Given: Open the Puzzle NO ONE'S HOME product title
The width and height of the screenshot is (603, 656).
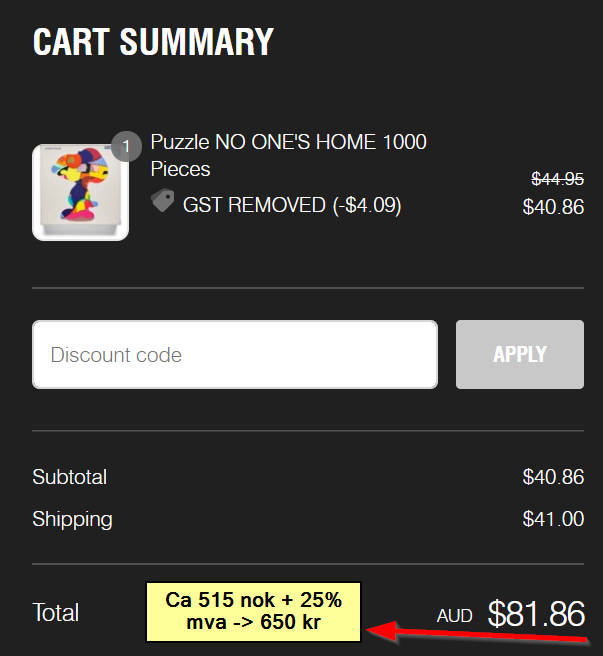Looking at the screenshot, I should [x=288, y=142].
